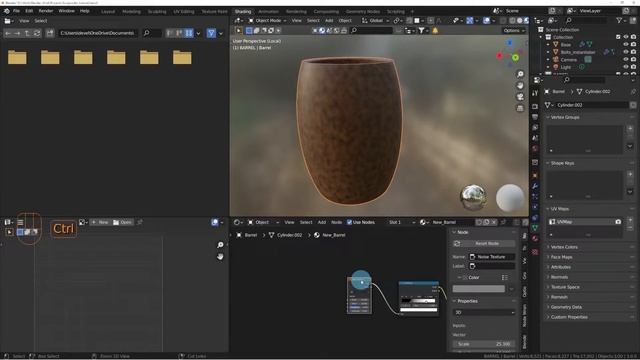Click New image button in image editor

pyautogui.click(x=100, y=222)
